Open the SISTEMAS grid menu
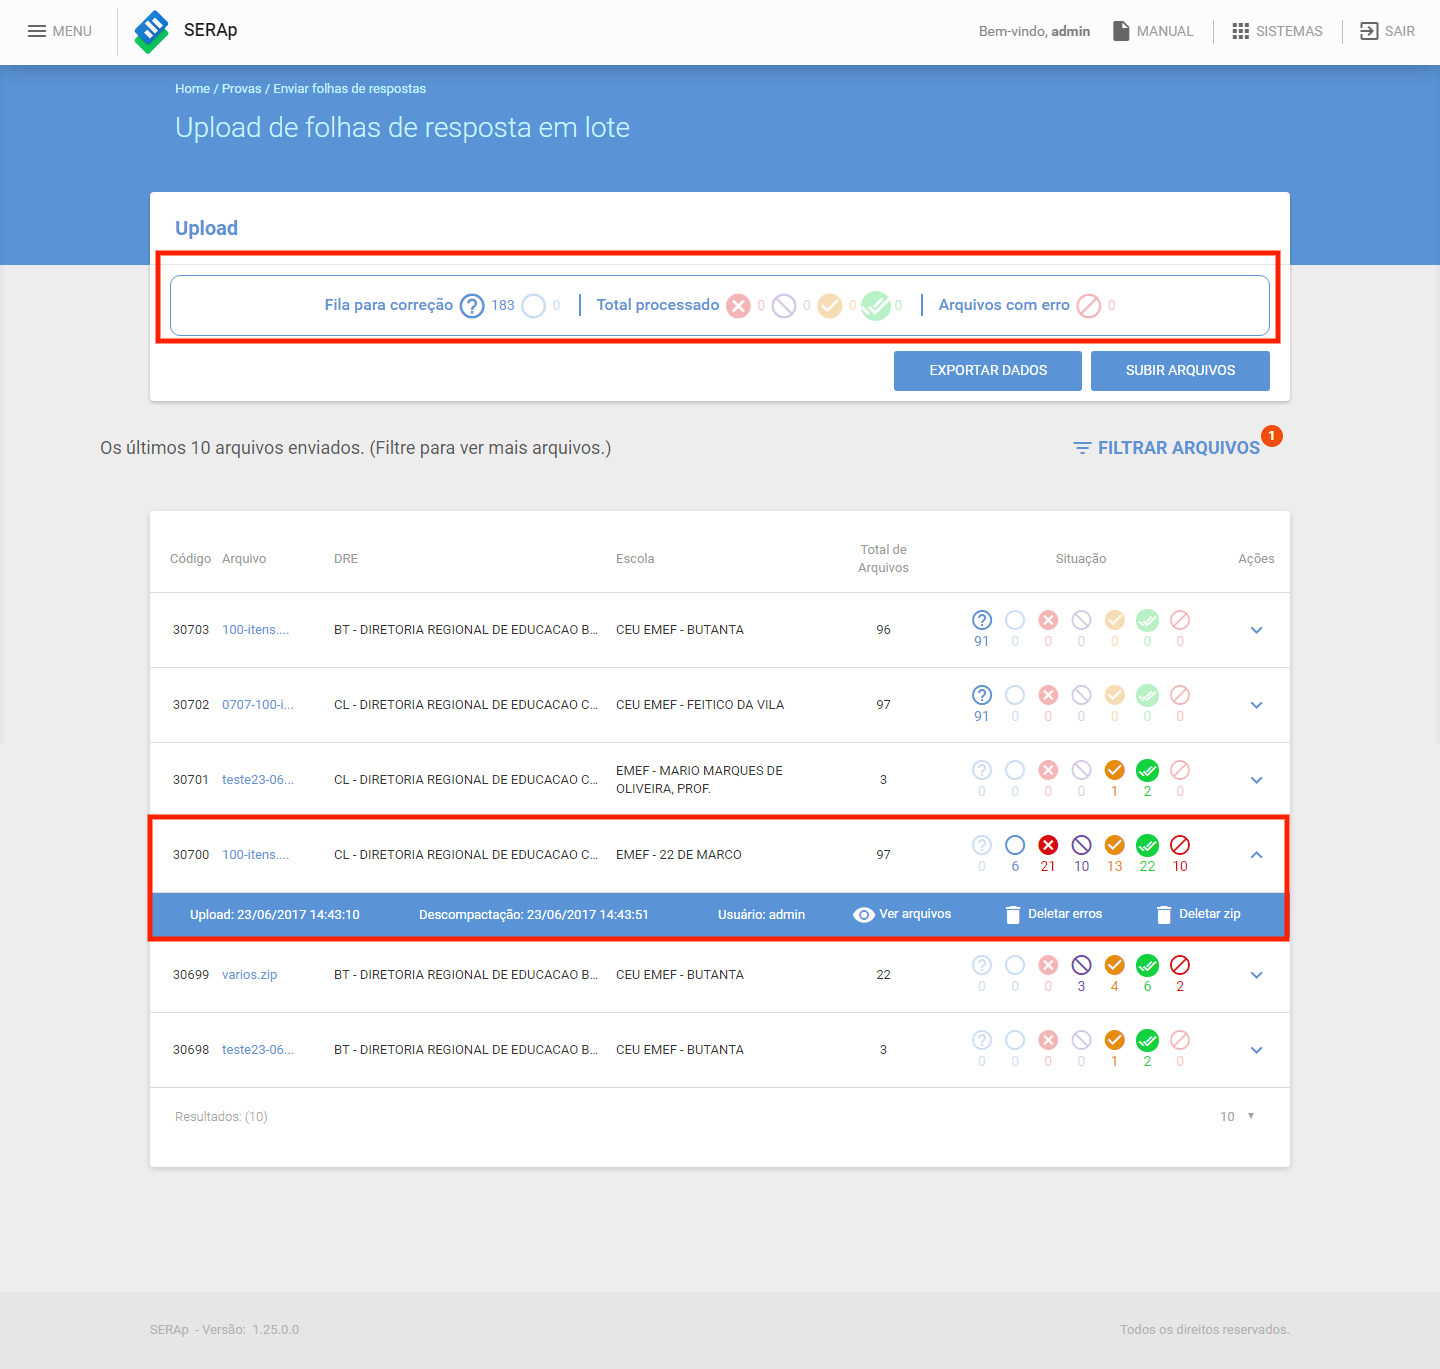1440x1369 pixels. (x=1277, y=31)
